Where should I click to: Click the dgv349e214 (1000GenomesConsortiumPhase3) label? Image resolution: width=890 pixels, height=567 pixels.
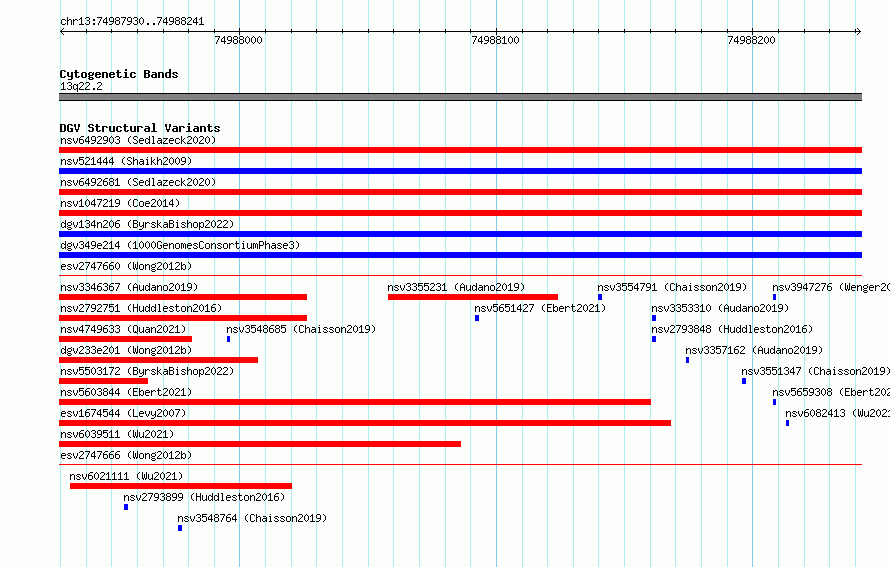(x=180, y=245)
